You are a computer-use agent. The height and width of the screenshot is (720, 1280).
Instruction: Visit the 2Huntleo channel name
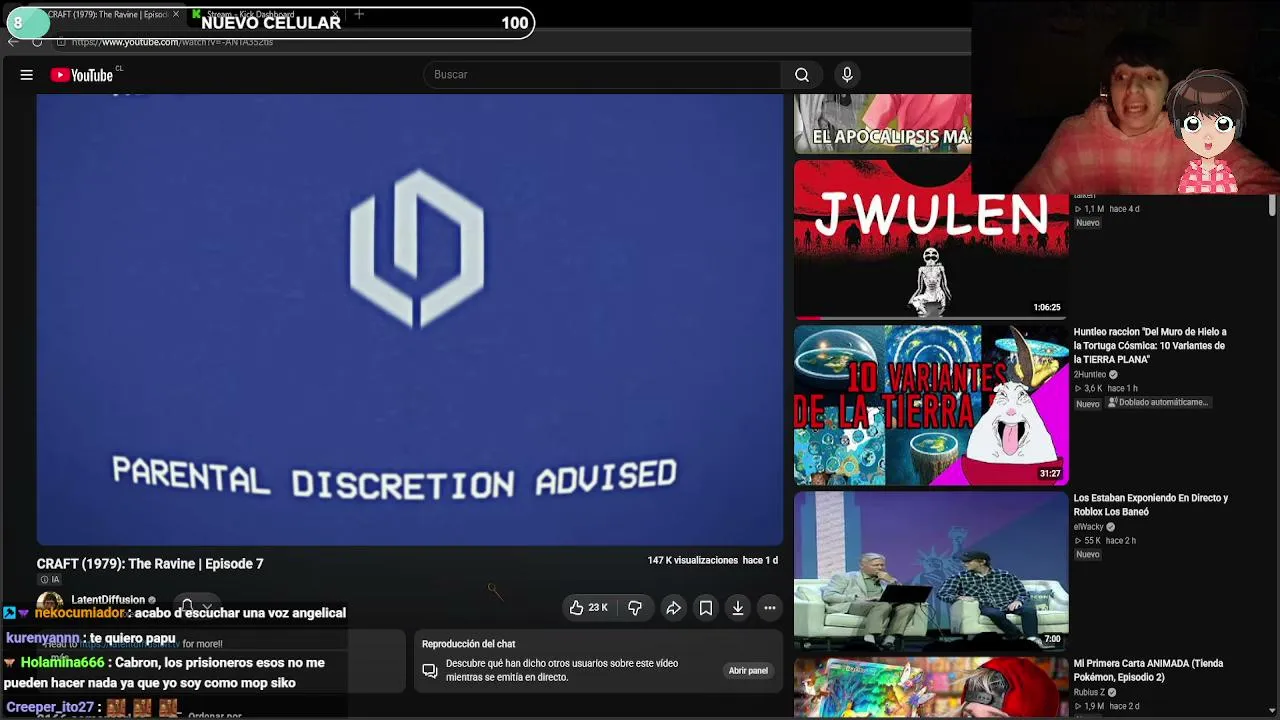(x=1090, y=375)
